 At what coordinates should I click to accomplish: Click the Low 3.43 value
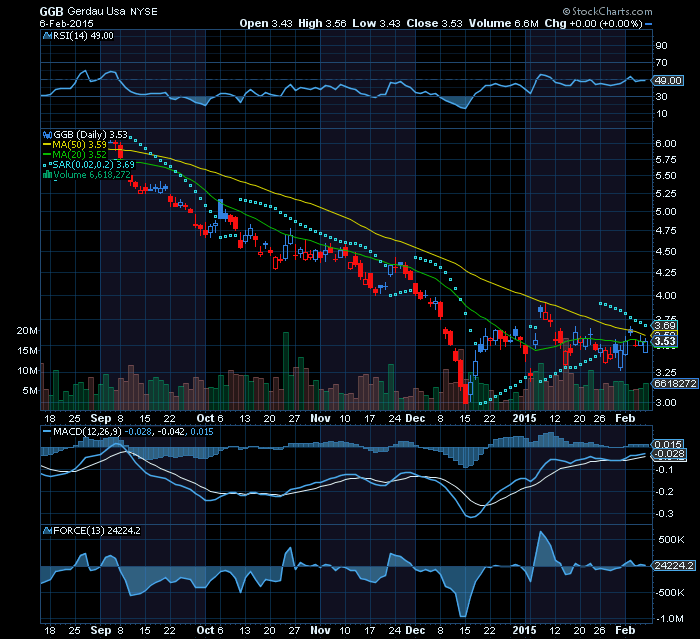point(376,23)
